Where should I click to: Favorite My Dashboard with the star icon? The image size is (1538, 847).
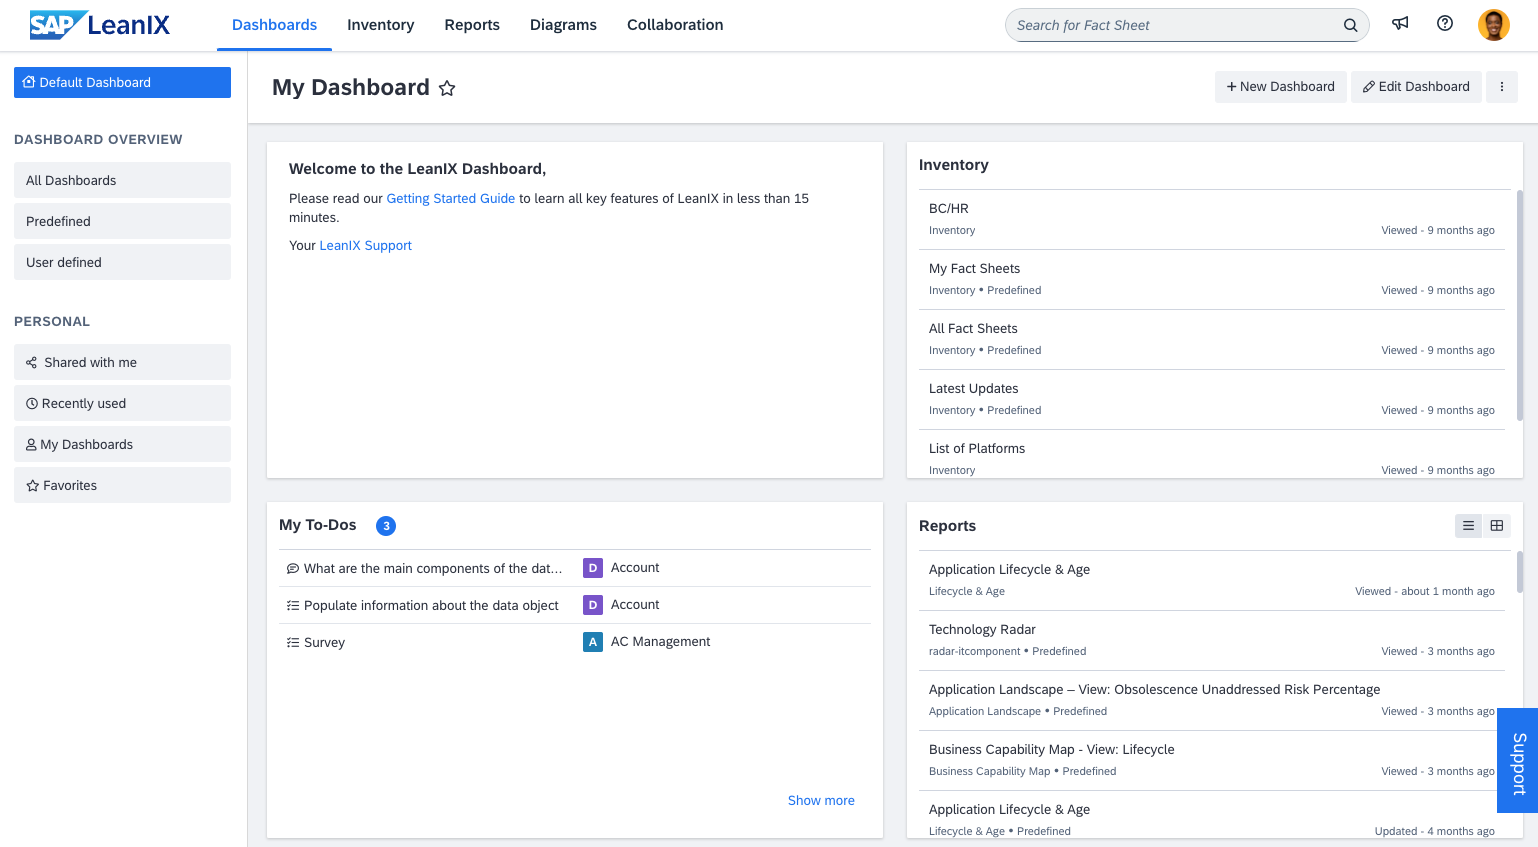point(447,88)
